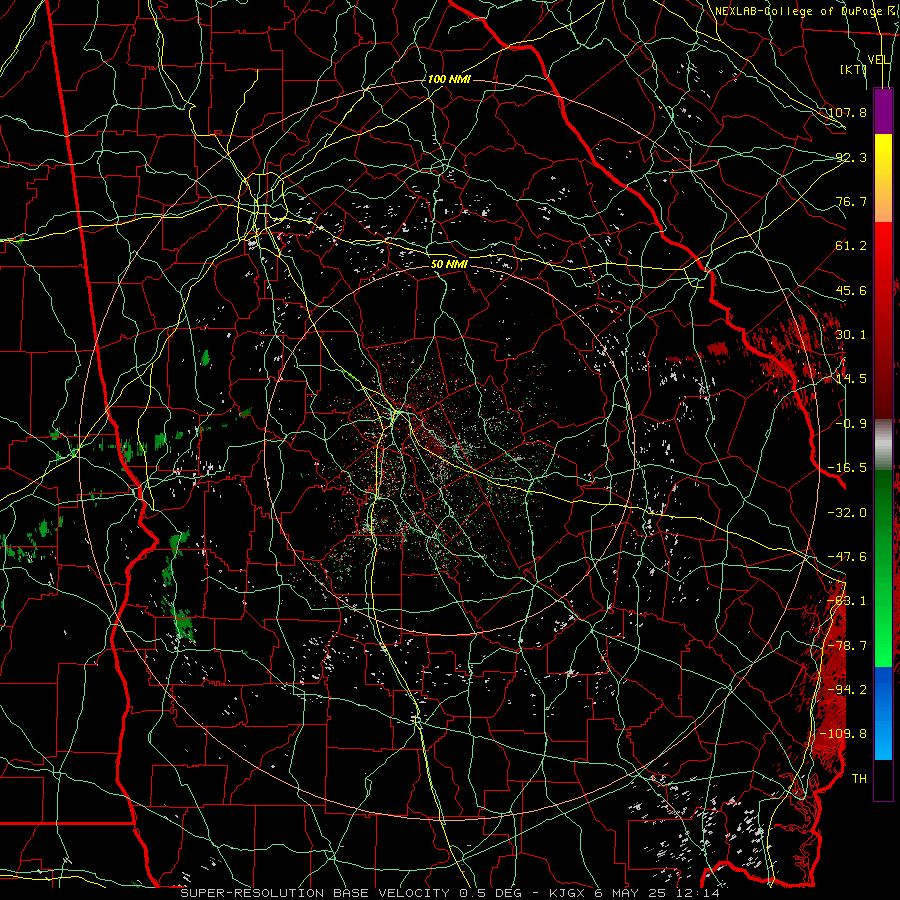The image size is (900, 900).
Task: Click the -47.6 legend value
Action: point(847,556)
